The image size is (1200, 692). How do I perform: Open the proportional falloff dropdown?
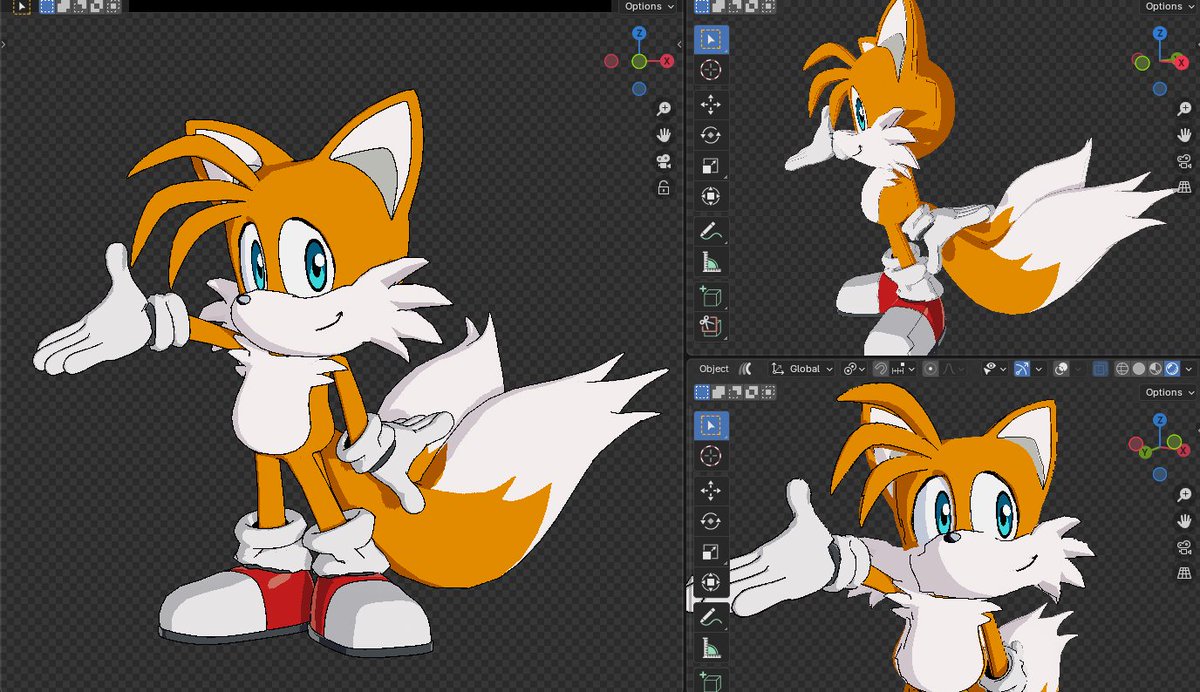[x=955, y=369]
